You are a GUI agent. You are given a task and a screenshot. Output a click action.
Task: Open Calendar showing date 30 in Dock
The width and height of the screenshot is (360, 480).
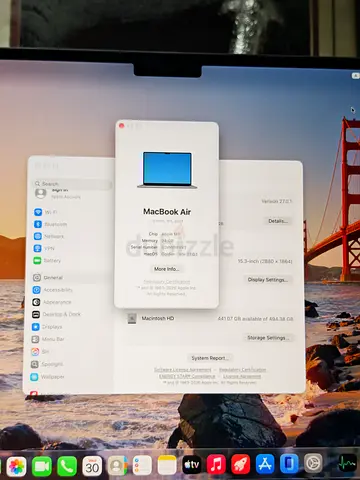[92, 466]
